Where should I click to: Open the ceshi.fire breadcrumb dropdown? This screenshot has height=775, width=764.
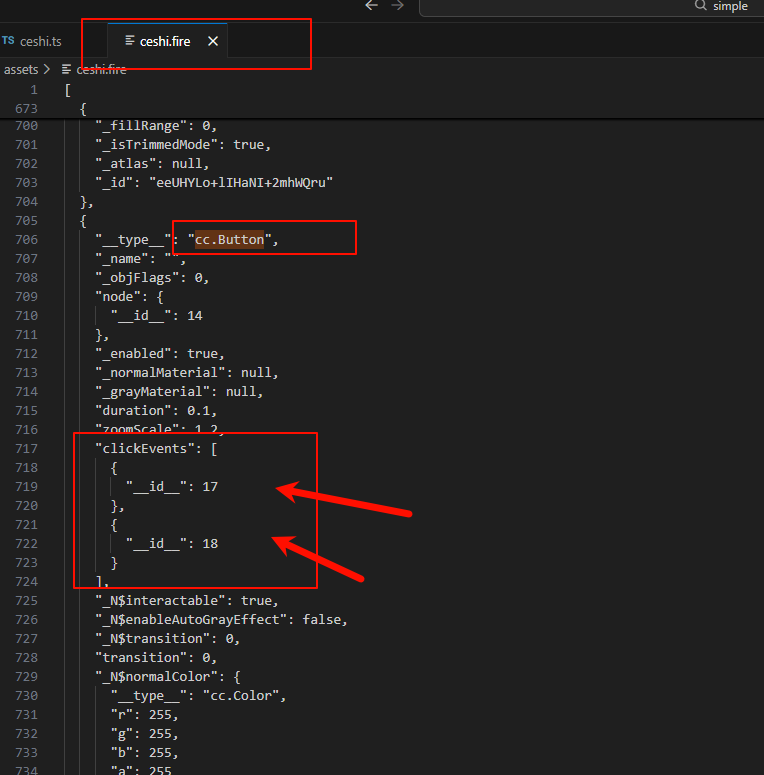tap(101, 70)
